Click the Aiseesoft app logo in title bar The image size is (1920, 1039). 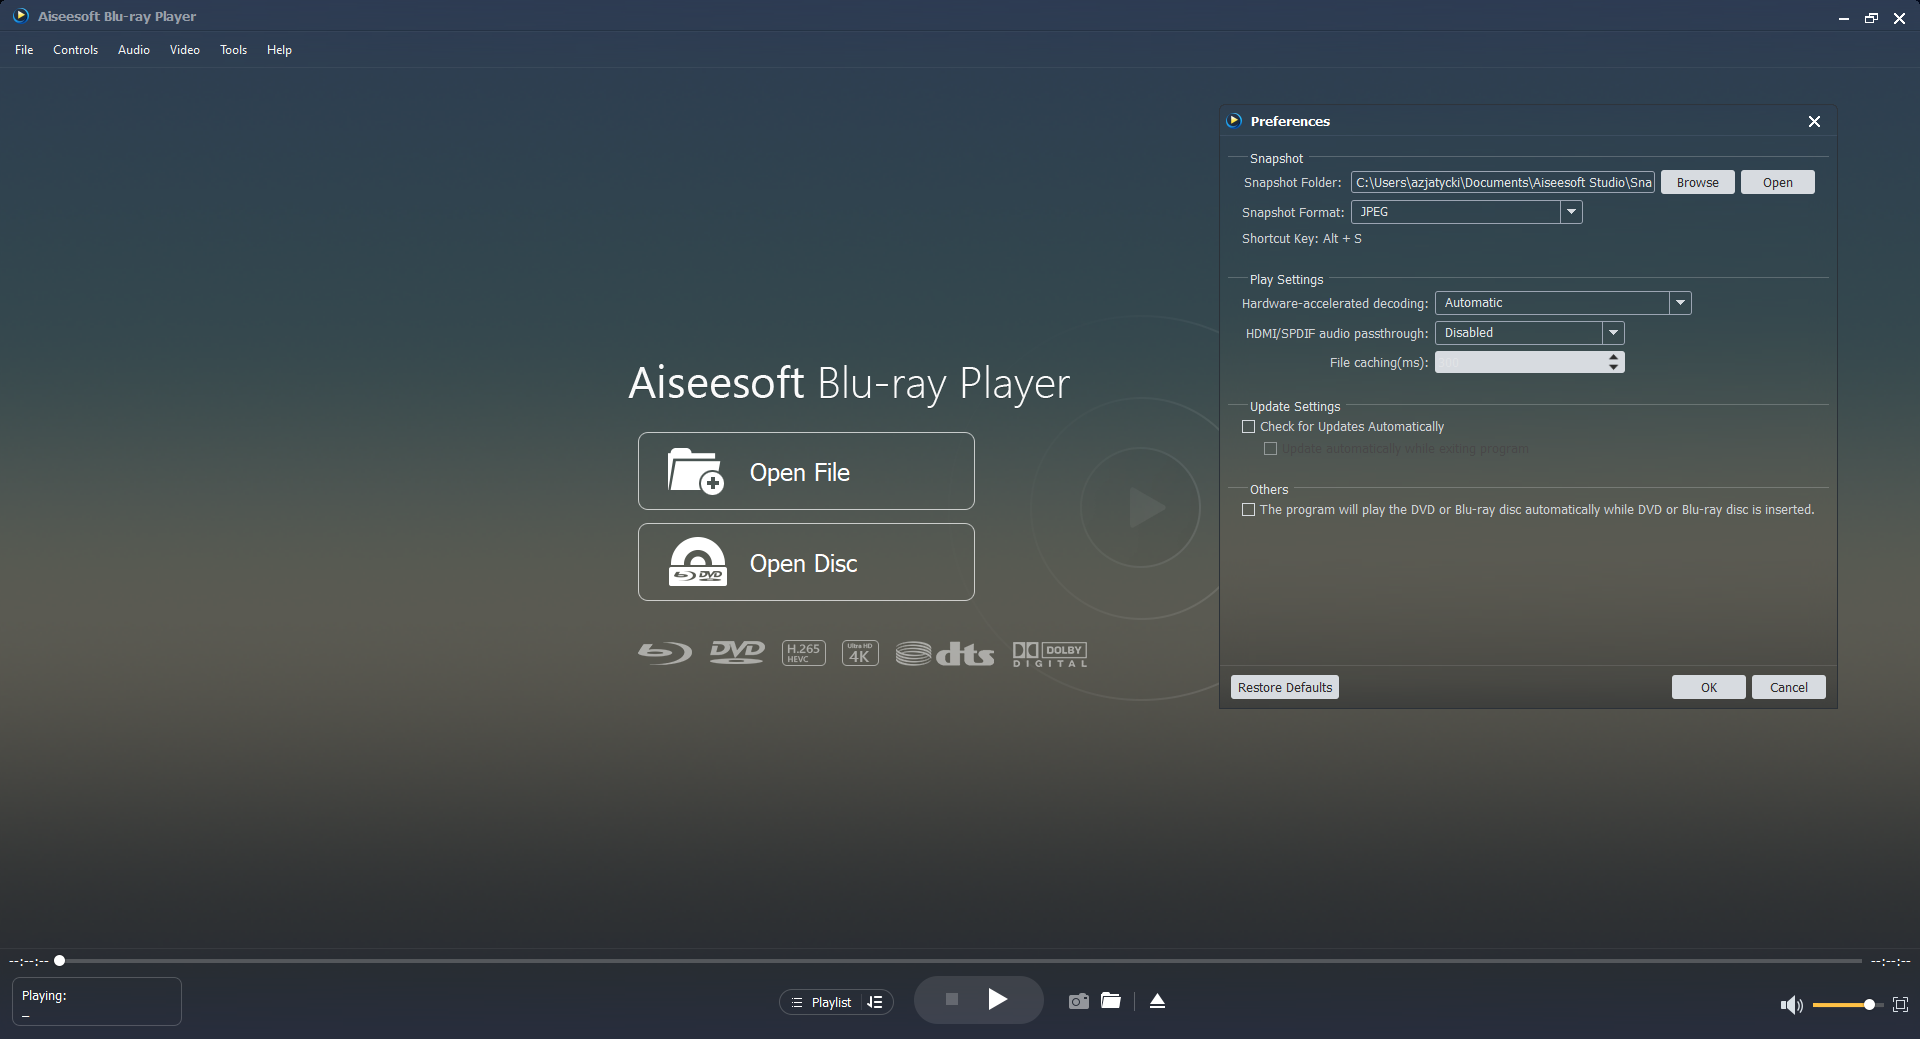[x=20, y=16]
